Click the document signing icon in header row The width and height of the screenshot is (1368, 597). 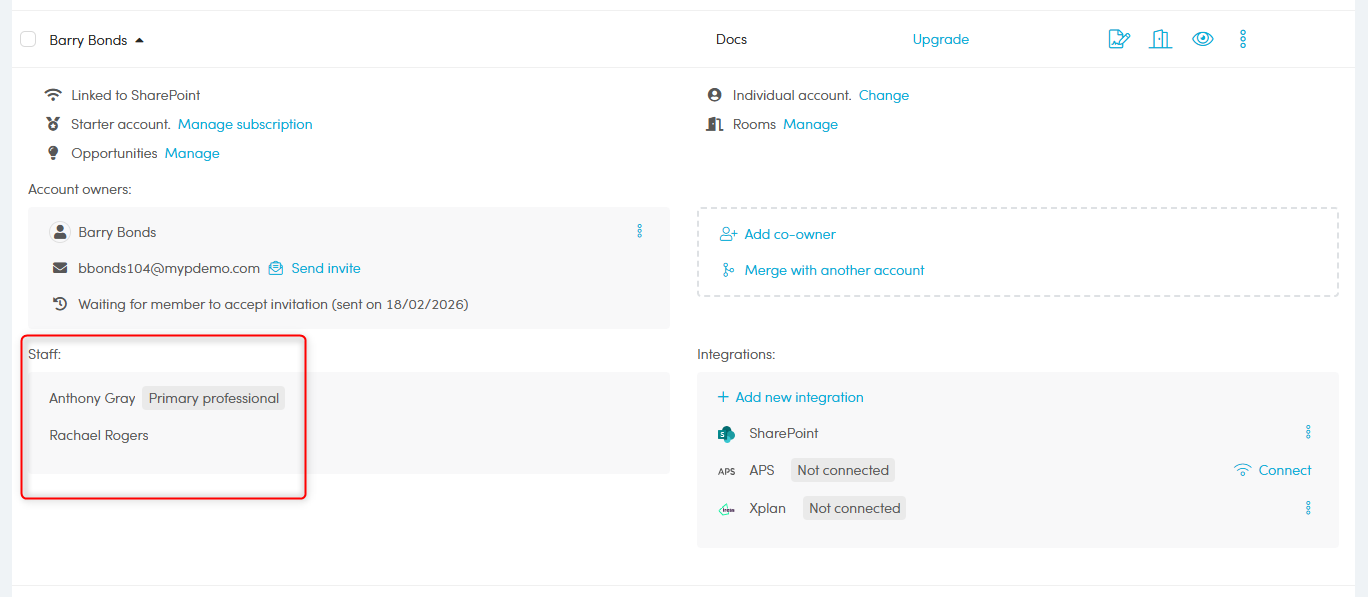click(x=1119, y=40)
